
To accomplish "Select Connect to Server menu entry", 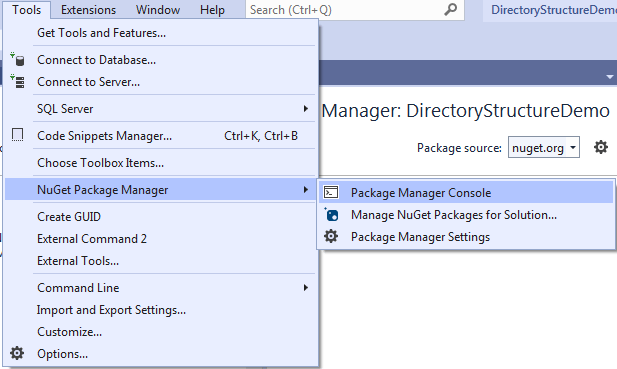I will coord(161,82).
